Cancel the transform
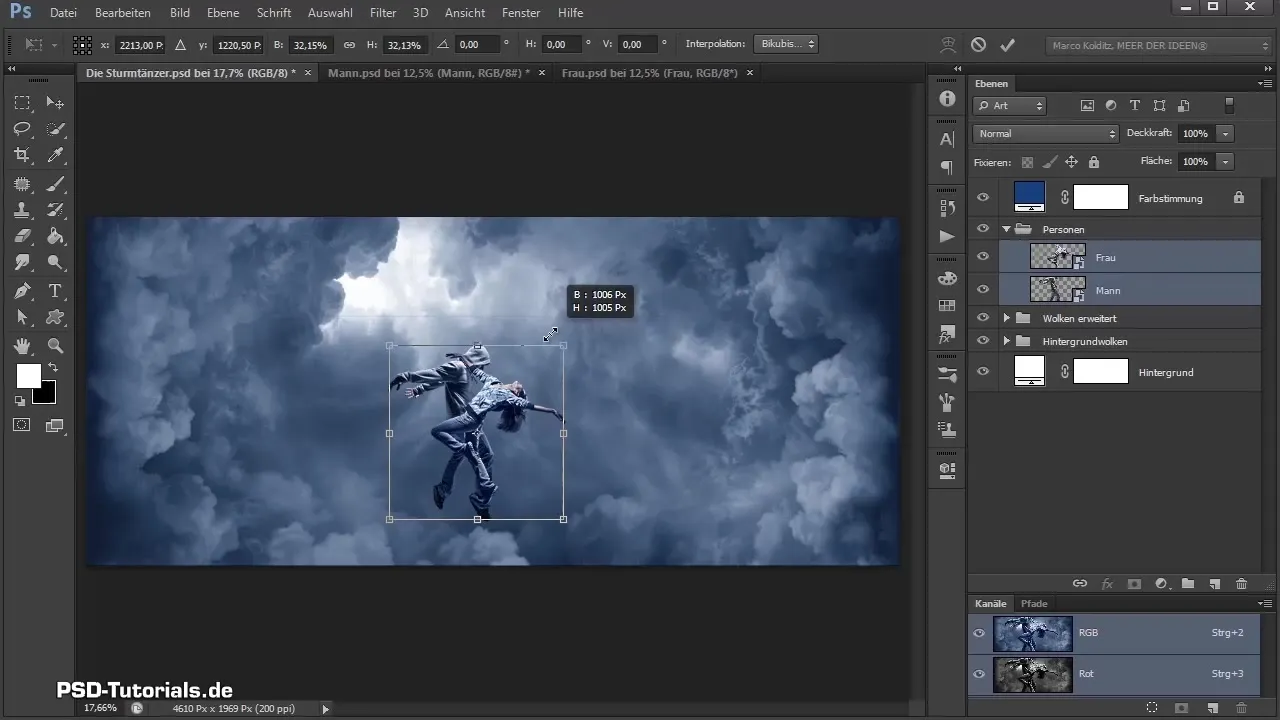Viewport: 1280px width, 720px height. coord(979,45)
